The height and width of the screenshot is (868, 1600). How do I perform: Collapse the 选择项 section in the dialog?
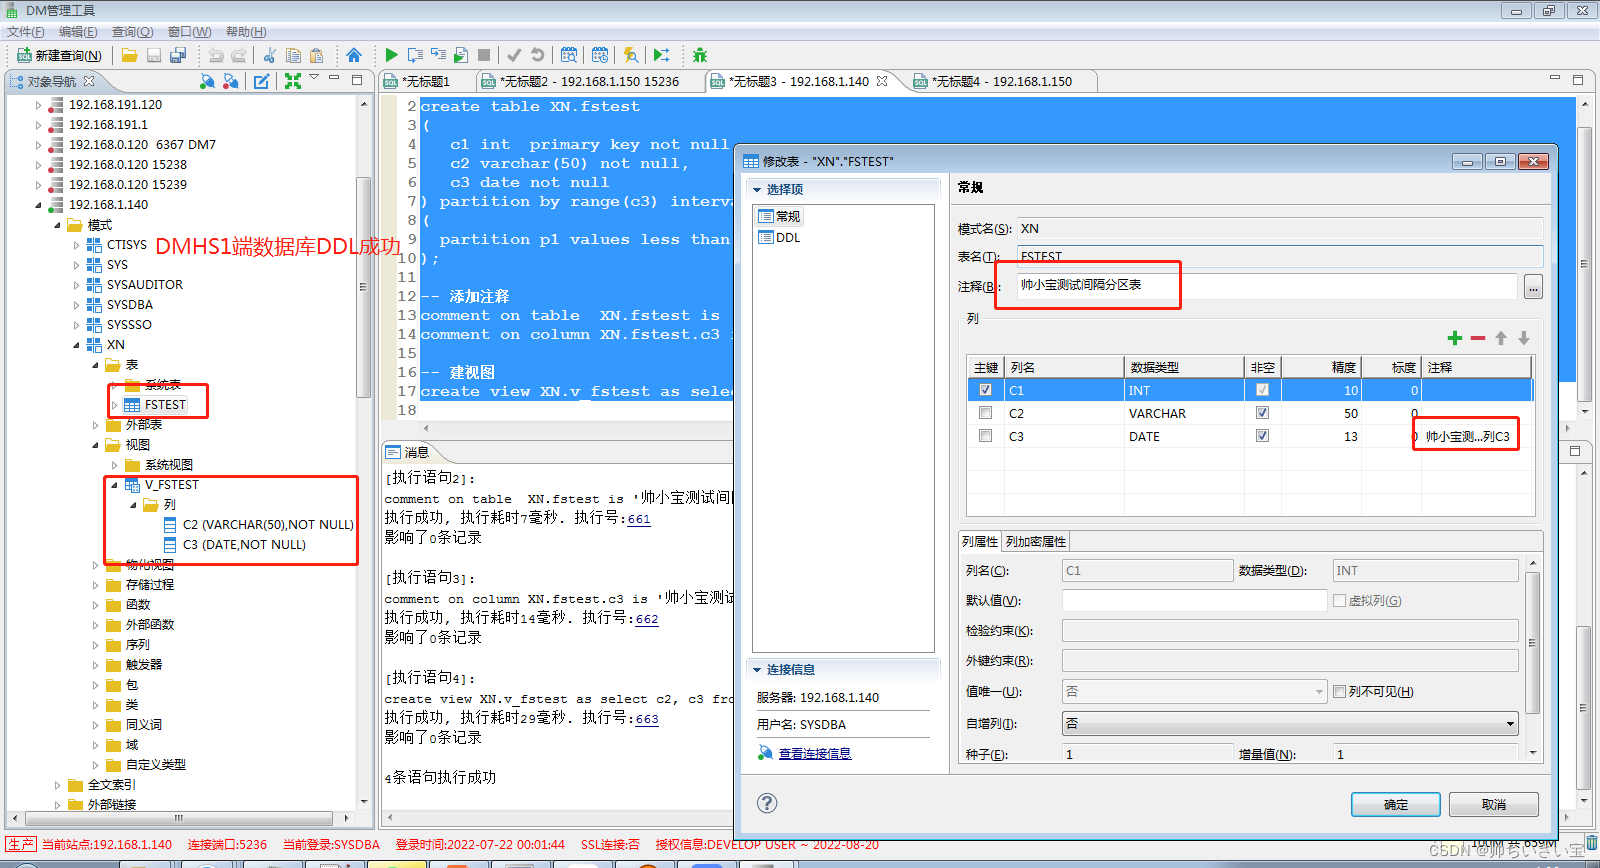coord(757,190)
